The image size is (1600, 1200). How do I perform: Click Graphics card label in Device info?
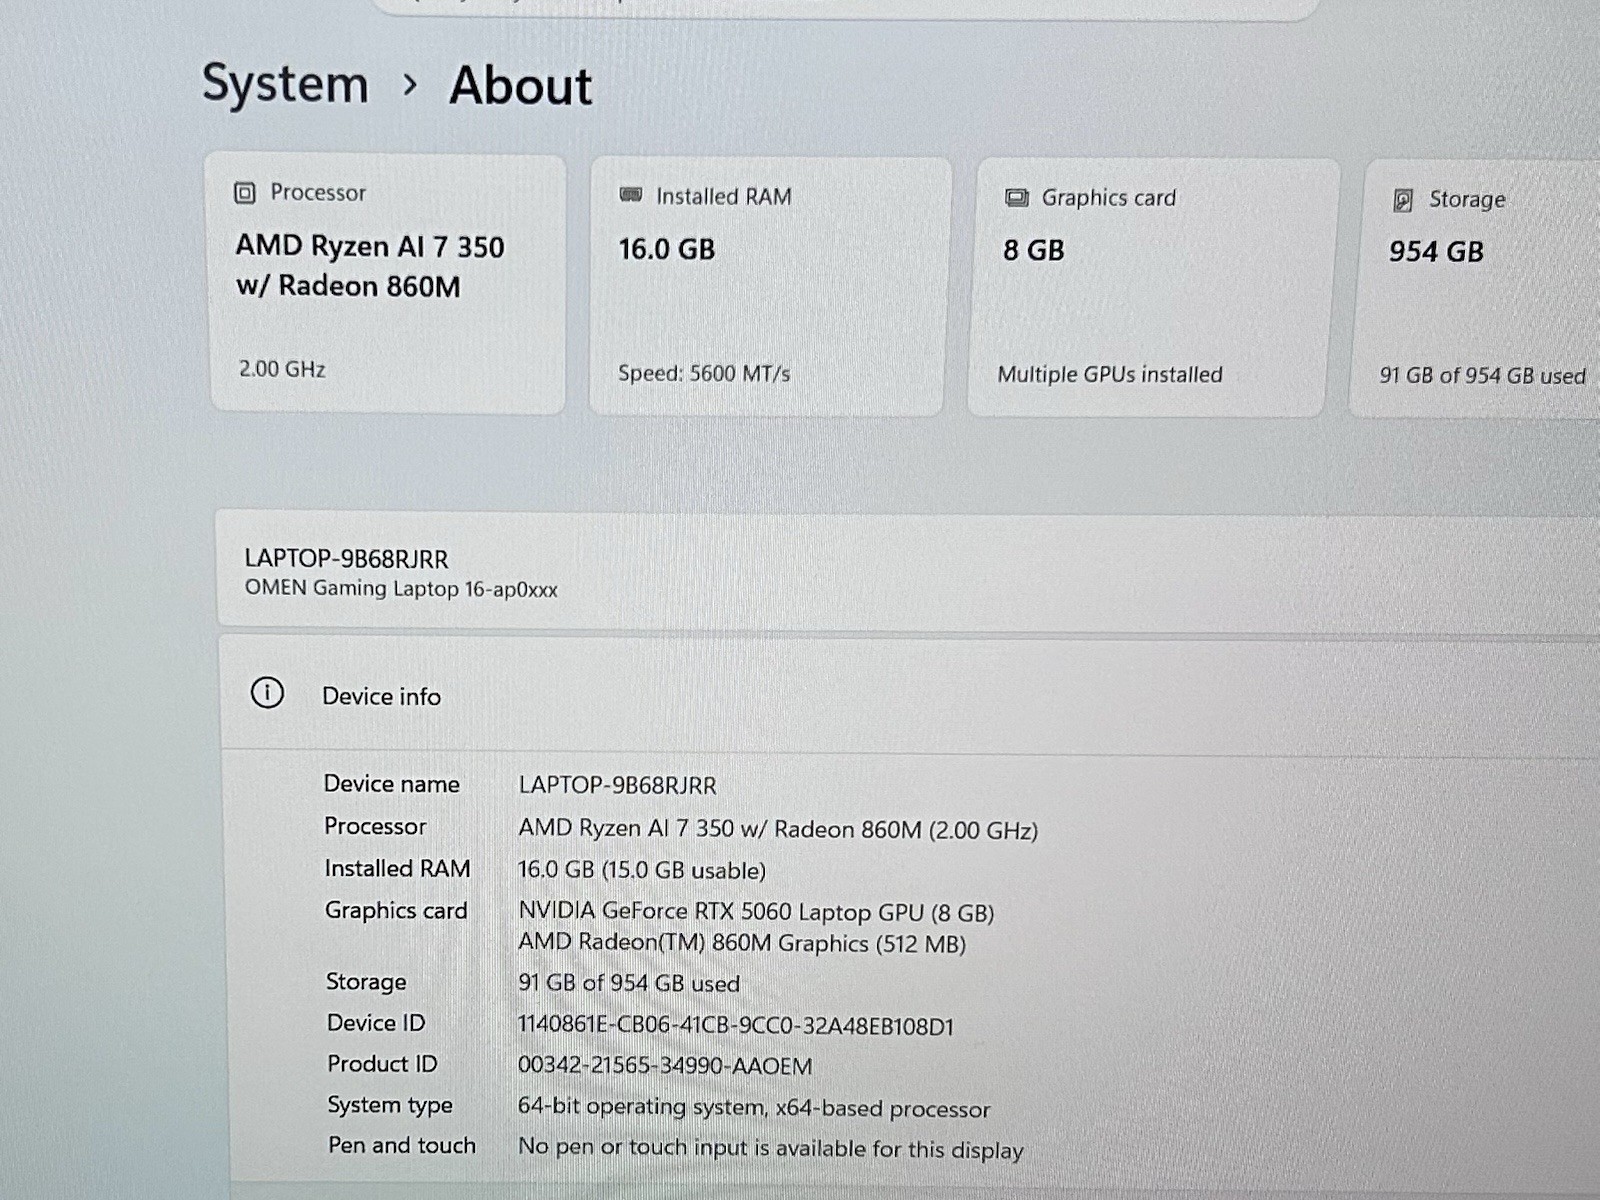pyautogui.click(x=396, y=910)
